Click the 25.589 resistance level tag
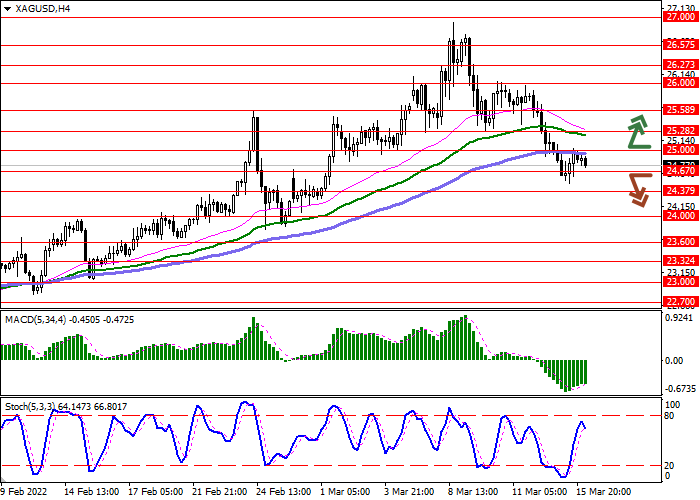This screenshot has width=700, height=500. click(x=681, y=110)
